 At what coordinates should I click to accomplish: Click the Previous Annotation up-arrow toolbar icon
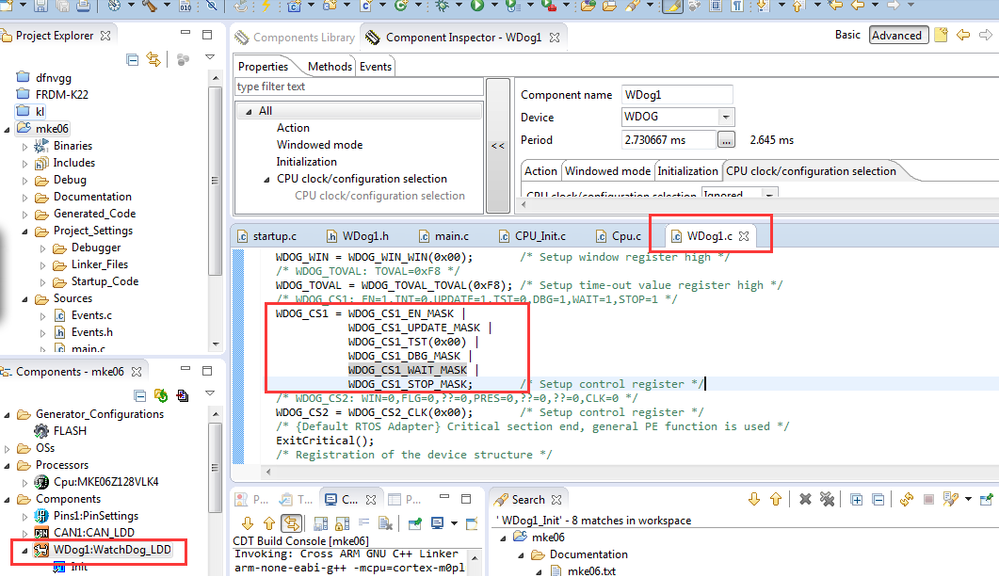click(x=797, y=6)
